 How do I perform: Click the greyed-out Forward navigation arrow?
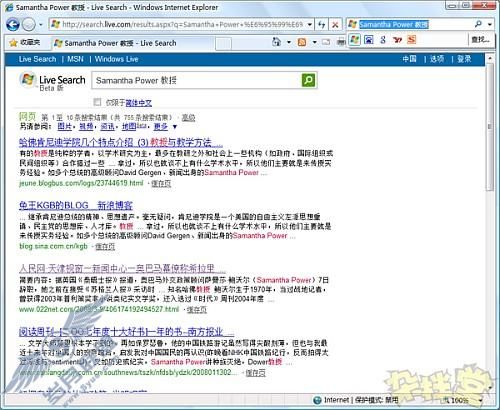(29, 24)
